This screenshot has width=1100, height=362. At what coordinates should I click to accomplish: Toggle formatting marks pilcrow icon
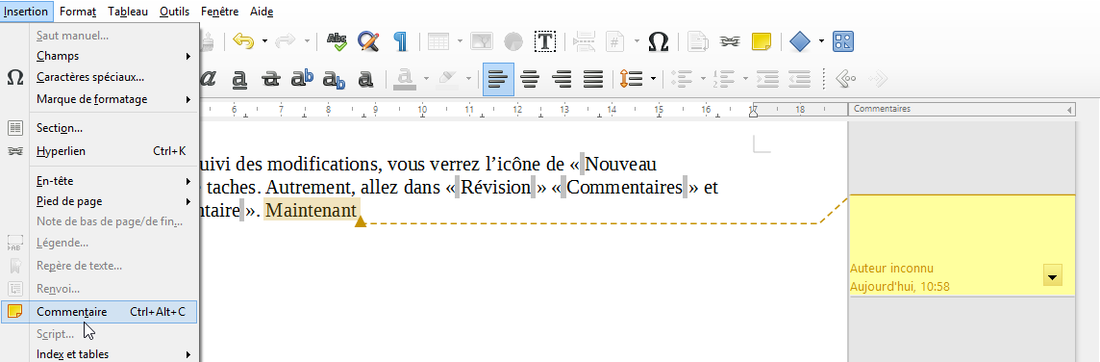tap(400, 41)
